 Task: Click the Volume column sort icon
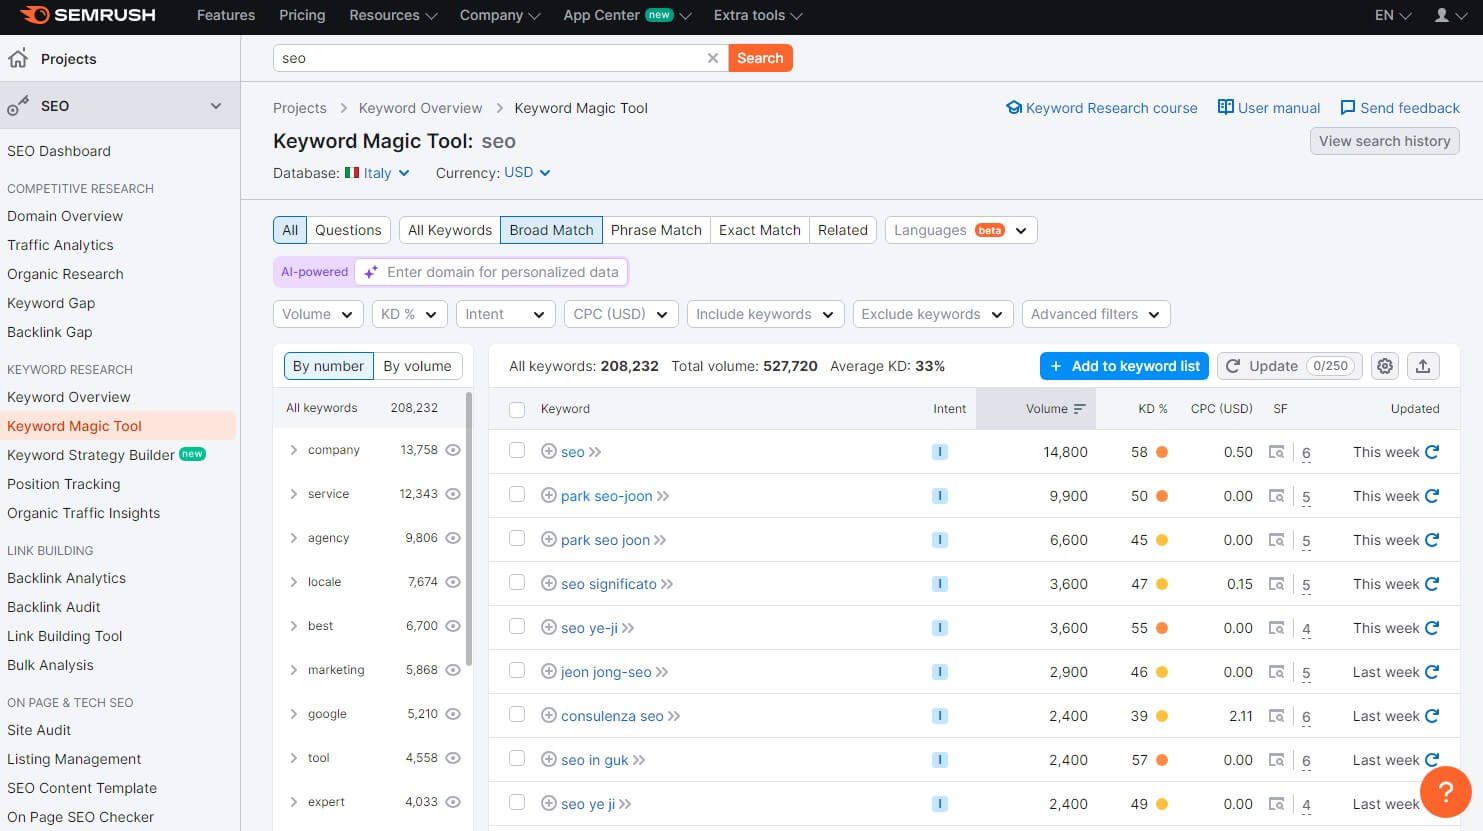[1079, 409]
